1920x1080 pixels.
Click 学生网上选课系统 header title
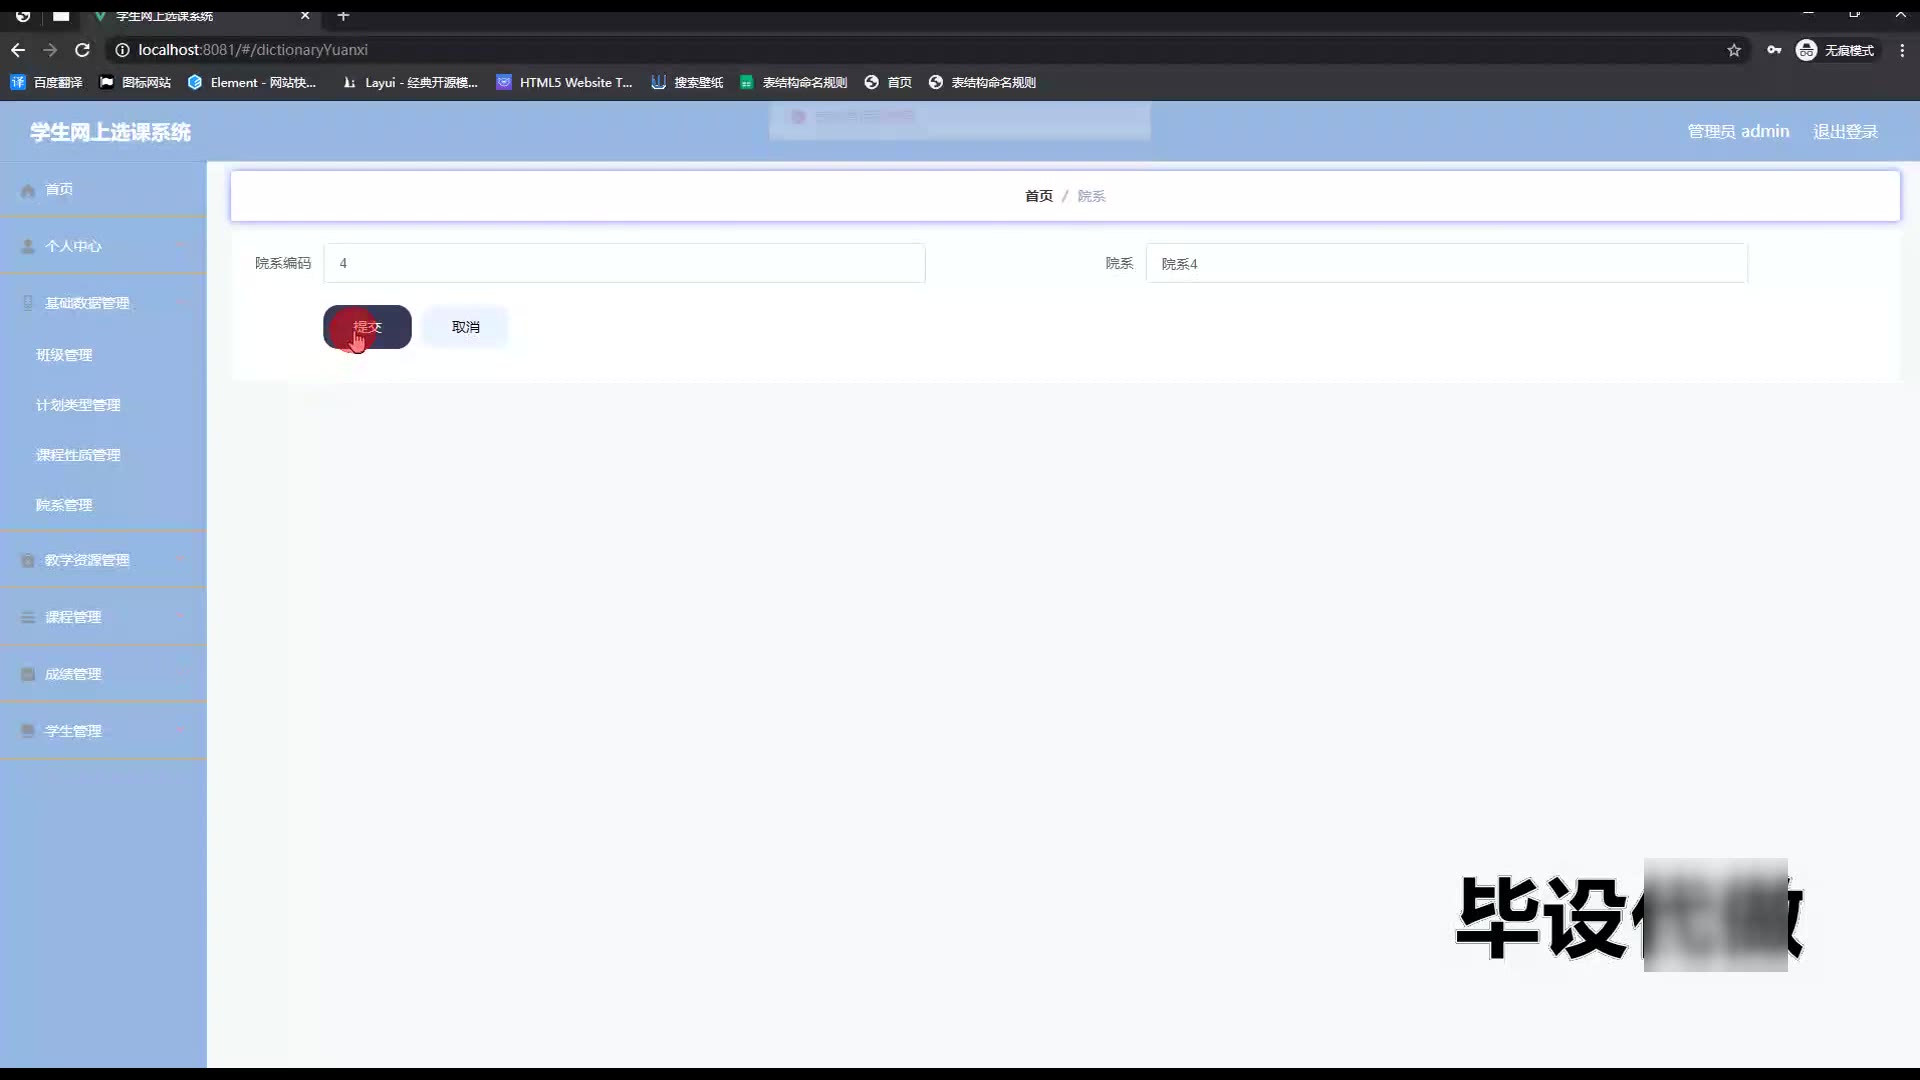(110, 132)
